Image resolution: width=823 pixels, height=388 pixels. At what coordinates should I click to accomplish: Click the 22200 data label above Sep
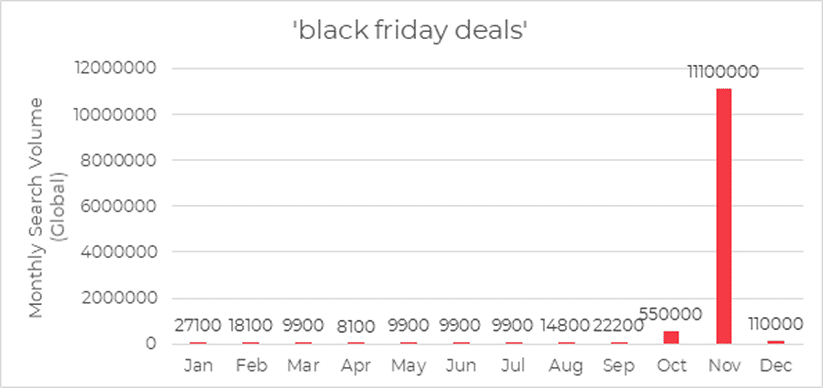619,325
